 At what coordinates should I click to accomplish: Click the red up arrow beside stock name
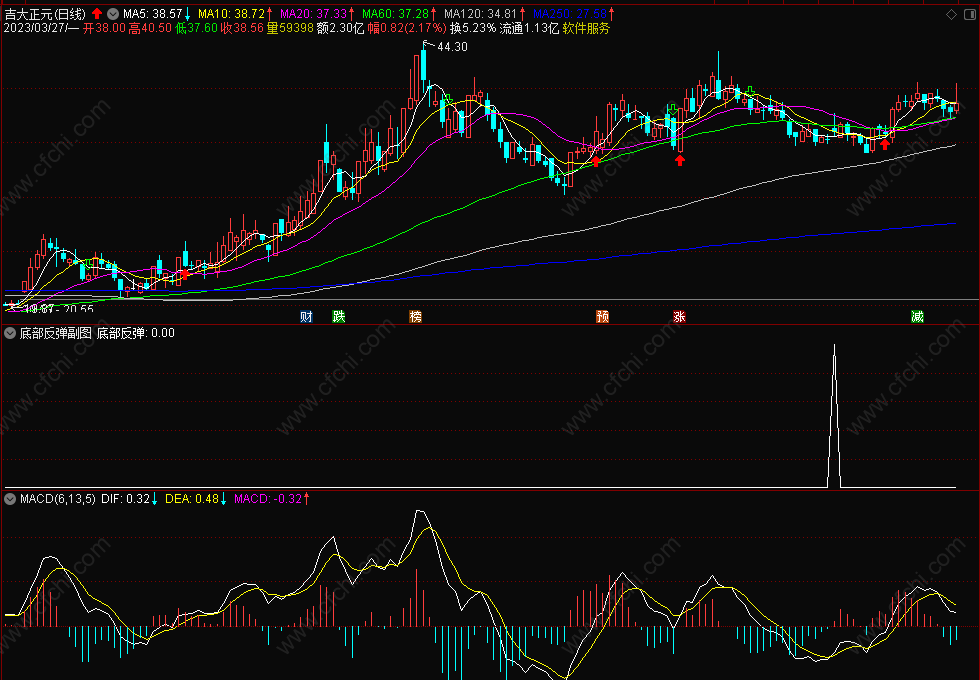point(97,13)
